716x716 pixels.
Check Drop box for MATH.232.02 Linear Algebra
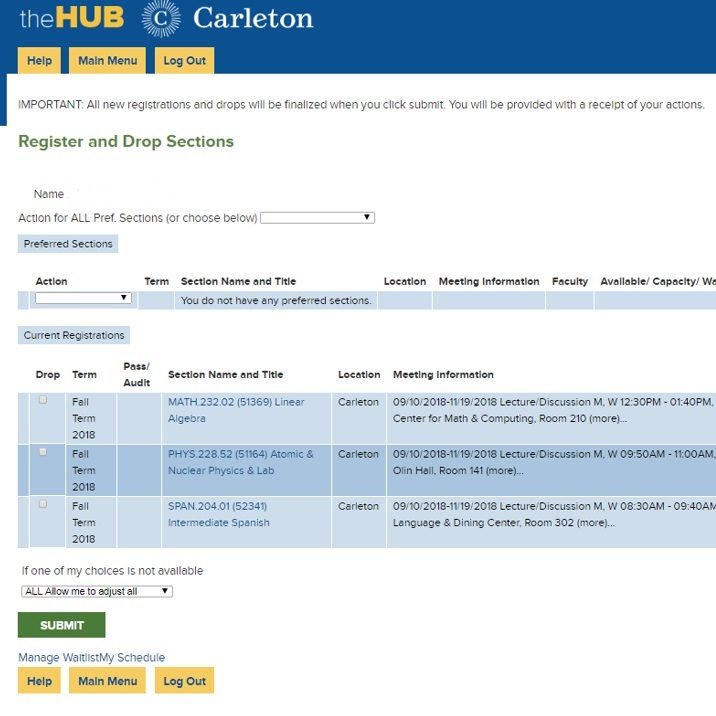coord(43,400)
